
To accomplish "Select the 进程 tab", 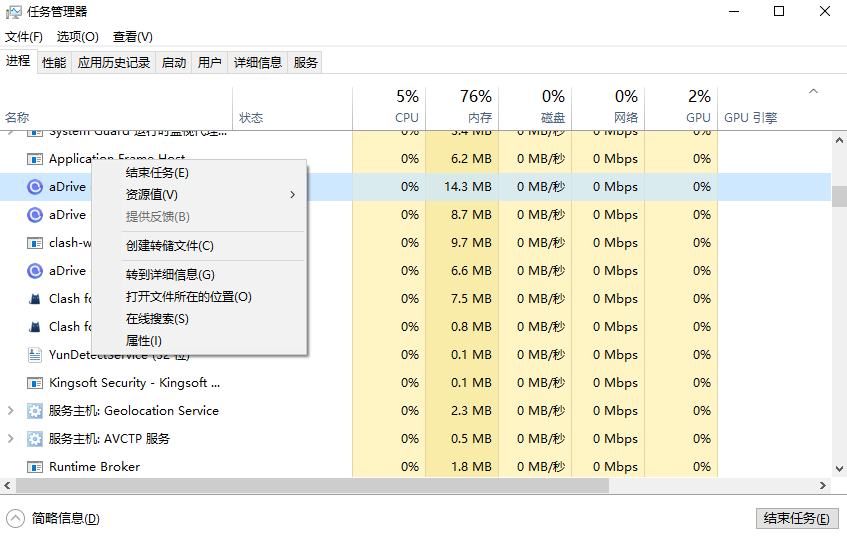I will 18,61.
